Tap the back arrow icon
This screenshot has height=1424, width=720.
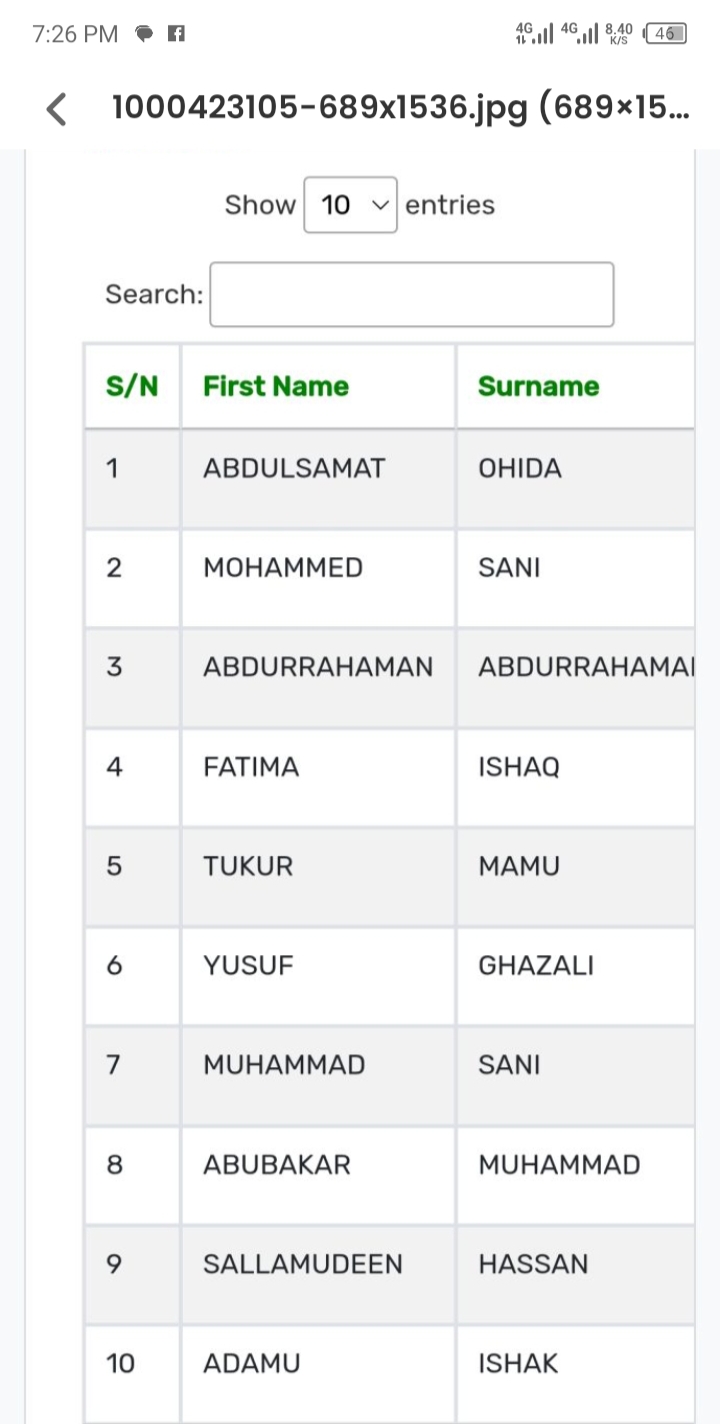[x=57, y=109]
